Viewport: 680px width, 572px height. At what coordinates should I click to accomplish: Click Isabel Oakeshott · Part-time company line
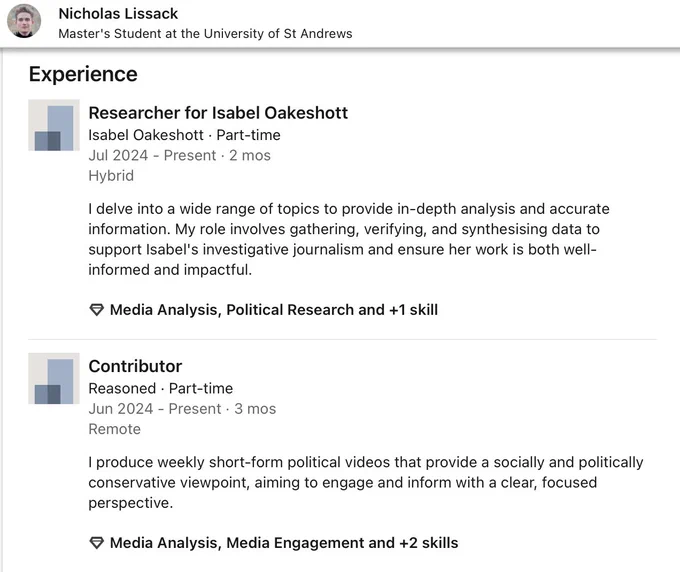(x=184, y=135)
